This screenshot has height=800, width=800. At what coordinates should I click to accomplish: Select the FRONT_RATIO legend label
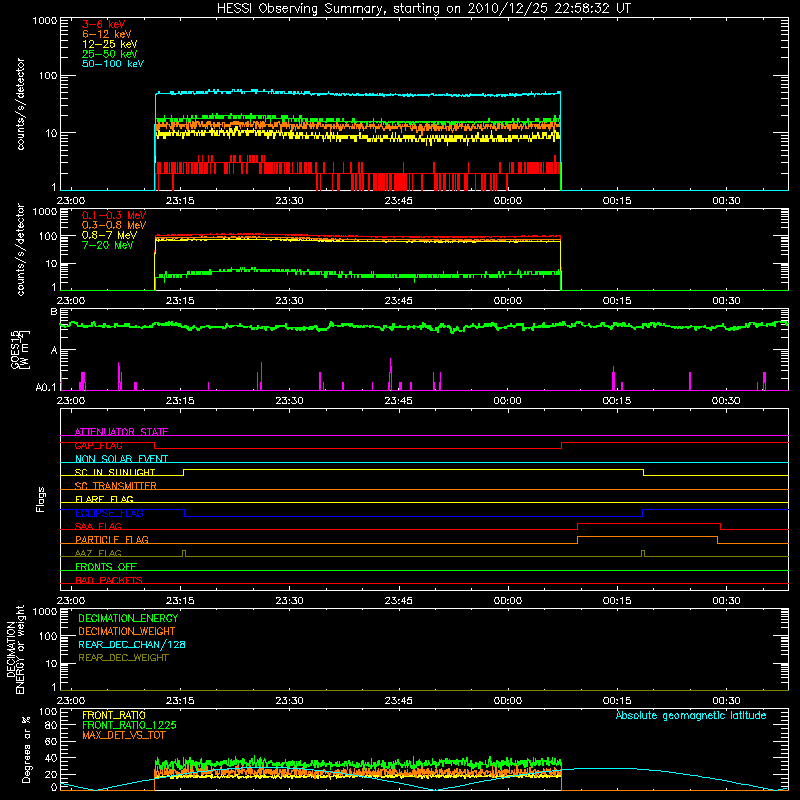pos(114,715)
